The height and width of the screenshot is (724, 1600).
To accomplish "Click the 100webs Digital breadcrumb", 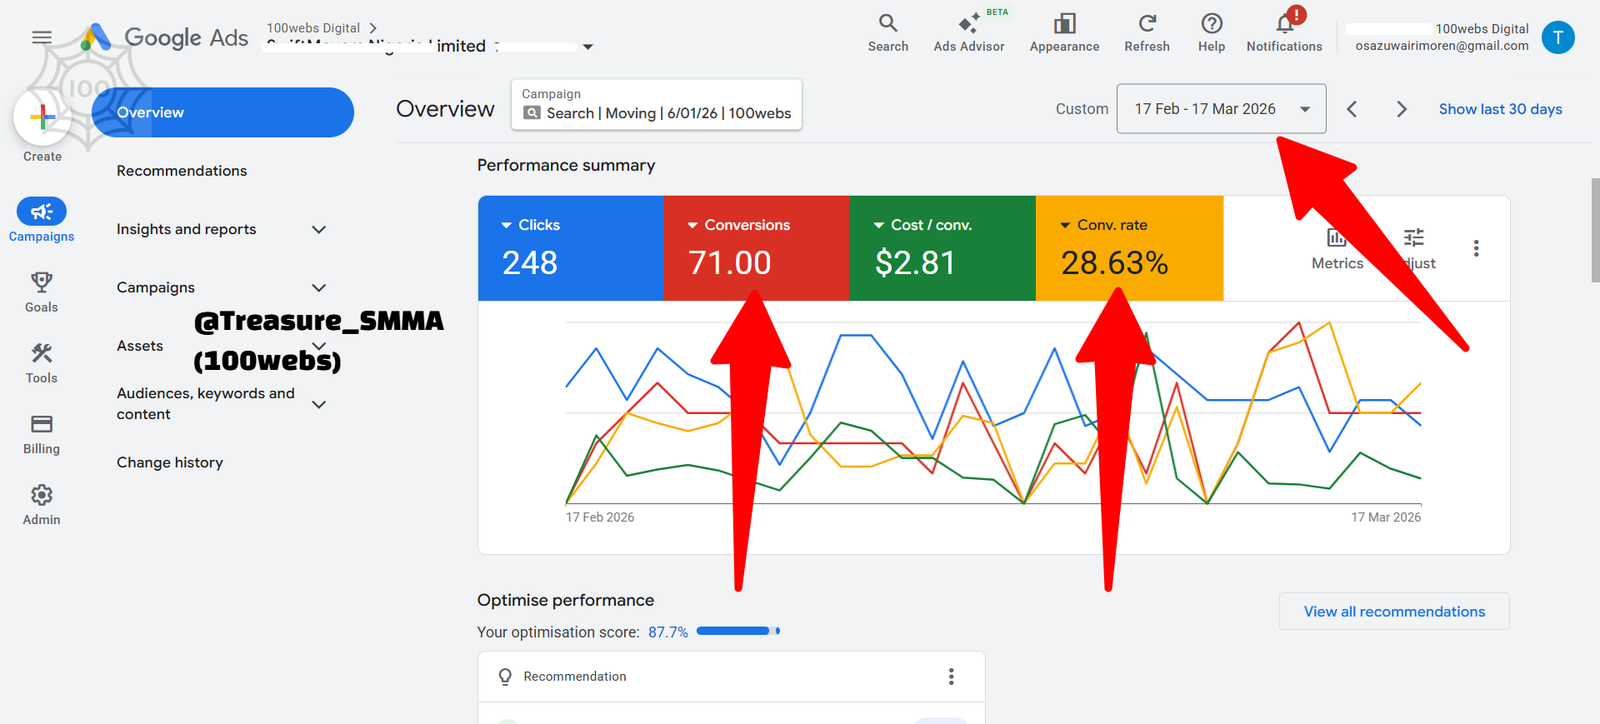I will [x=313, y=28].
